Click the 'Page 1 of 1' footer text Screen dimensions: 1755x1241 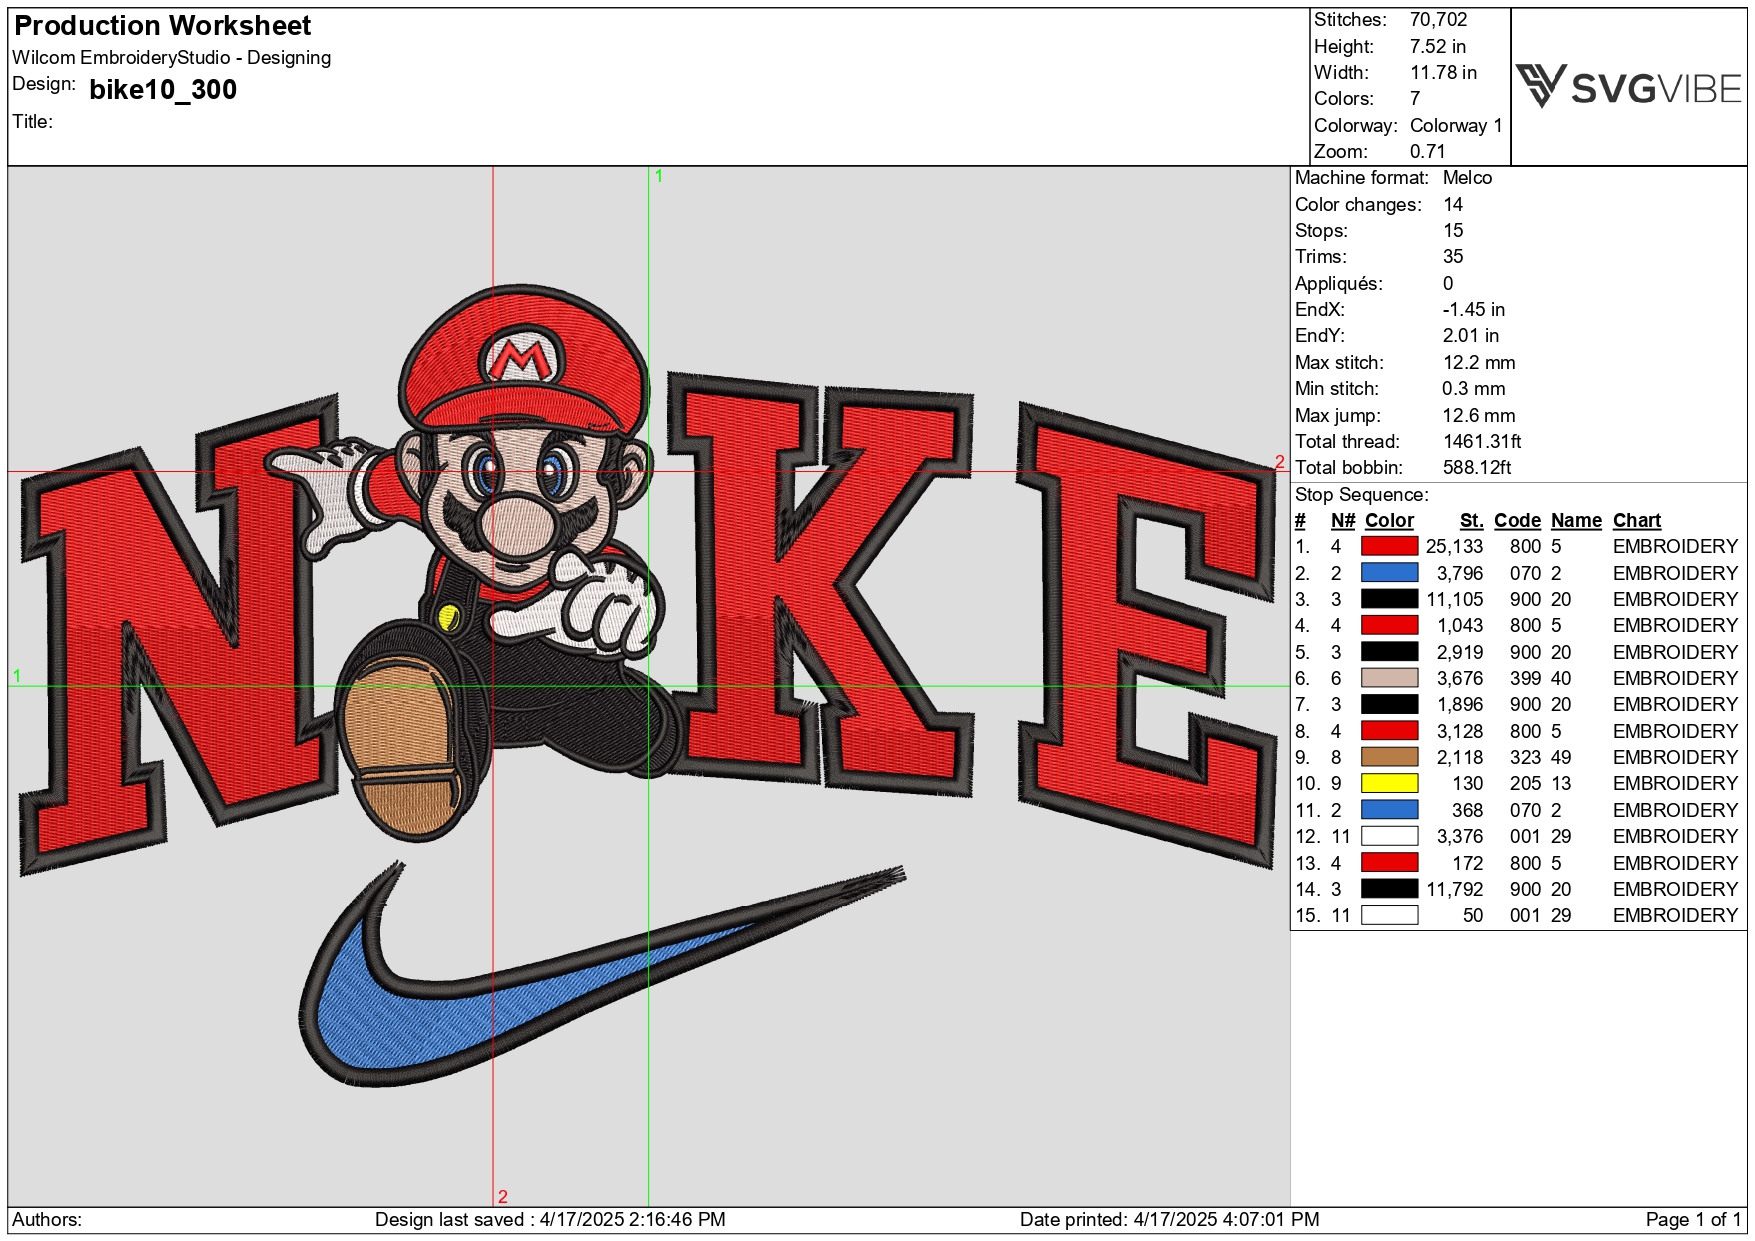1693,1219
